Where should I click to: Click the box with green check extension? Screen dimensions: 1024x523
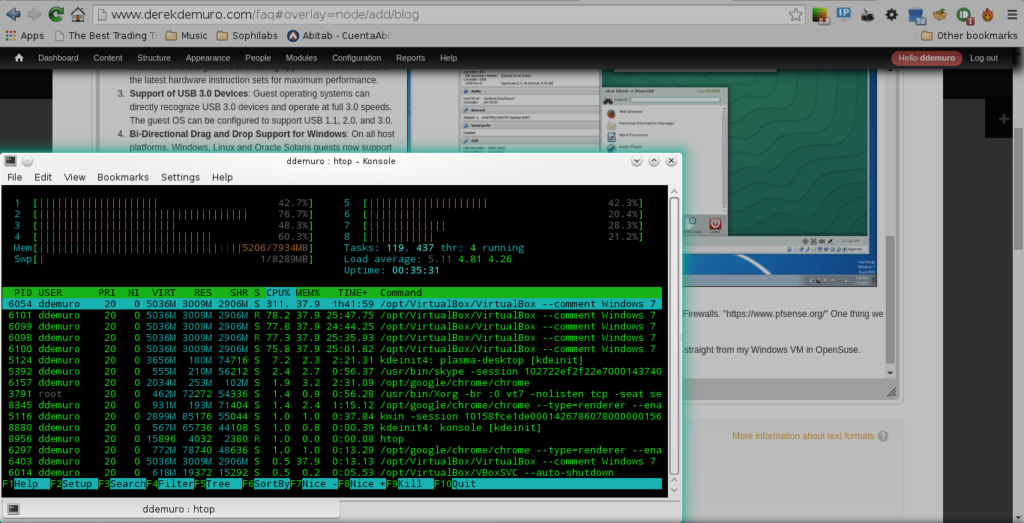tap(939, 14)
